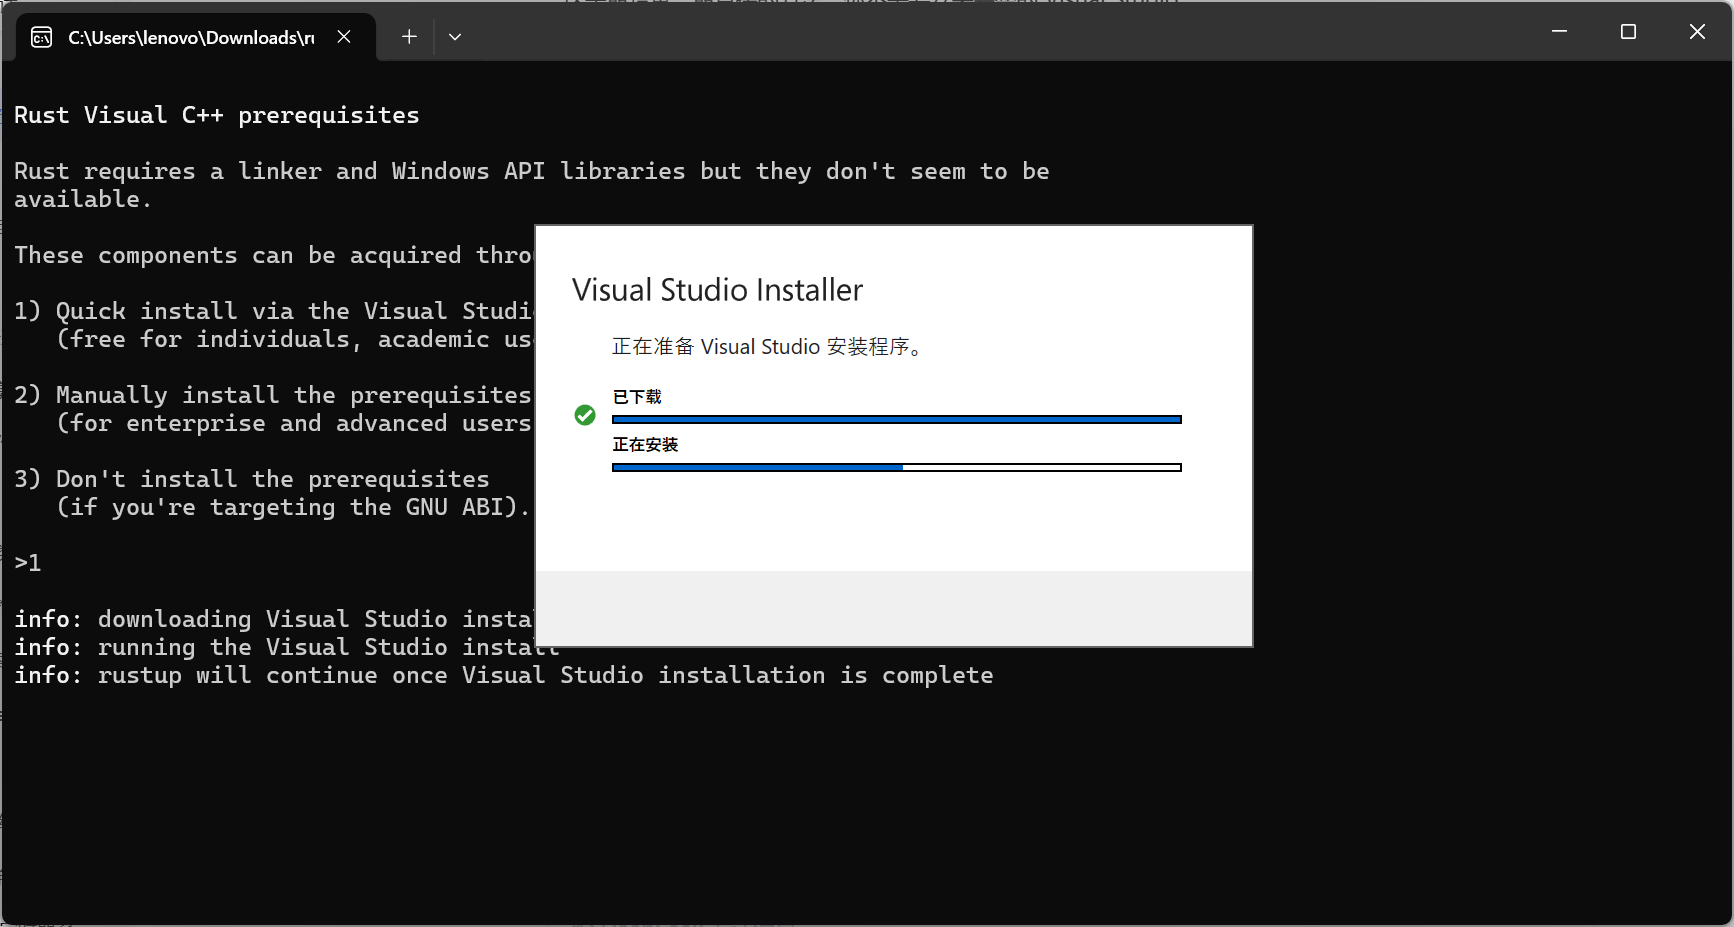The image size is (1734, 927).
Task: Click the word "available." in terminal
Action: pyautogui.click(x=83, y=199)
